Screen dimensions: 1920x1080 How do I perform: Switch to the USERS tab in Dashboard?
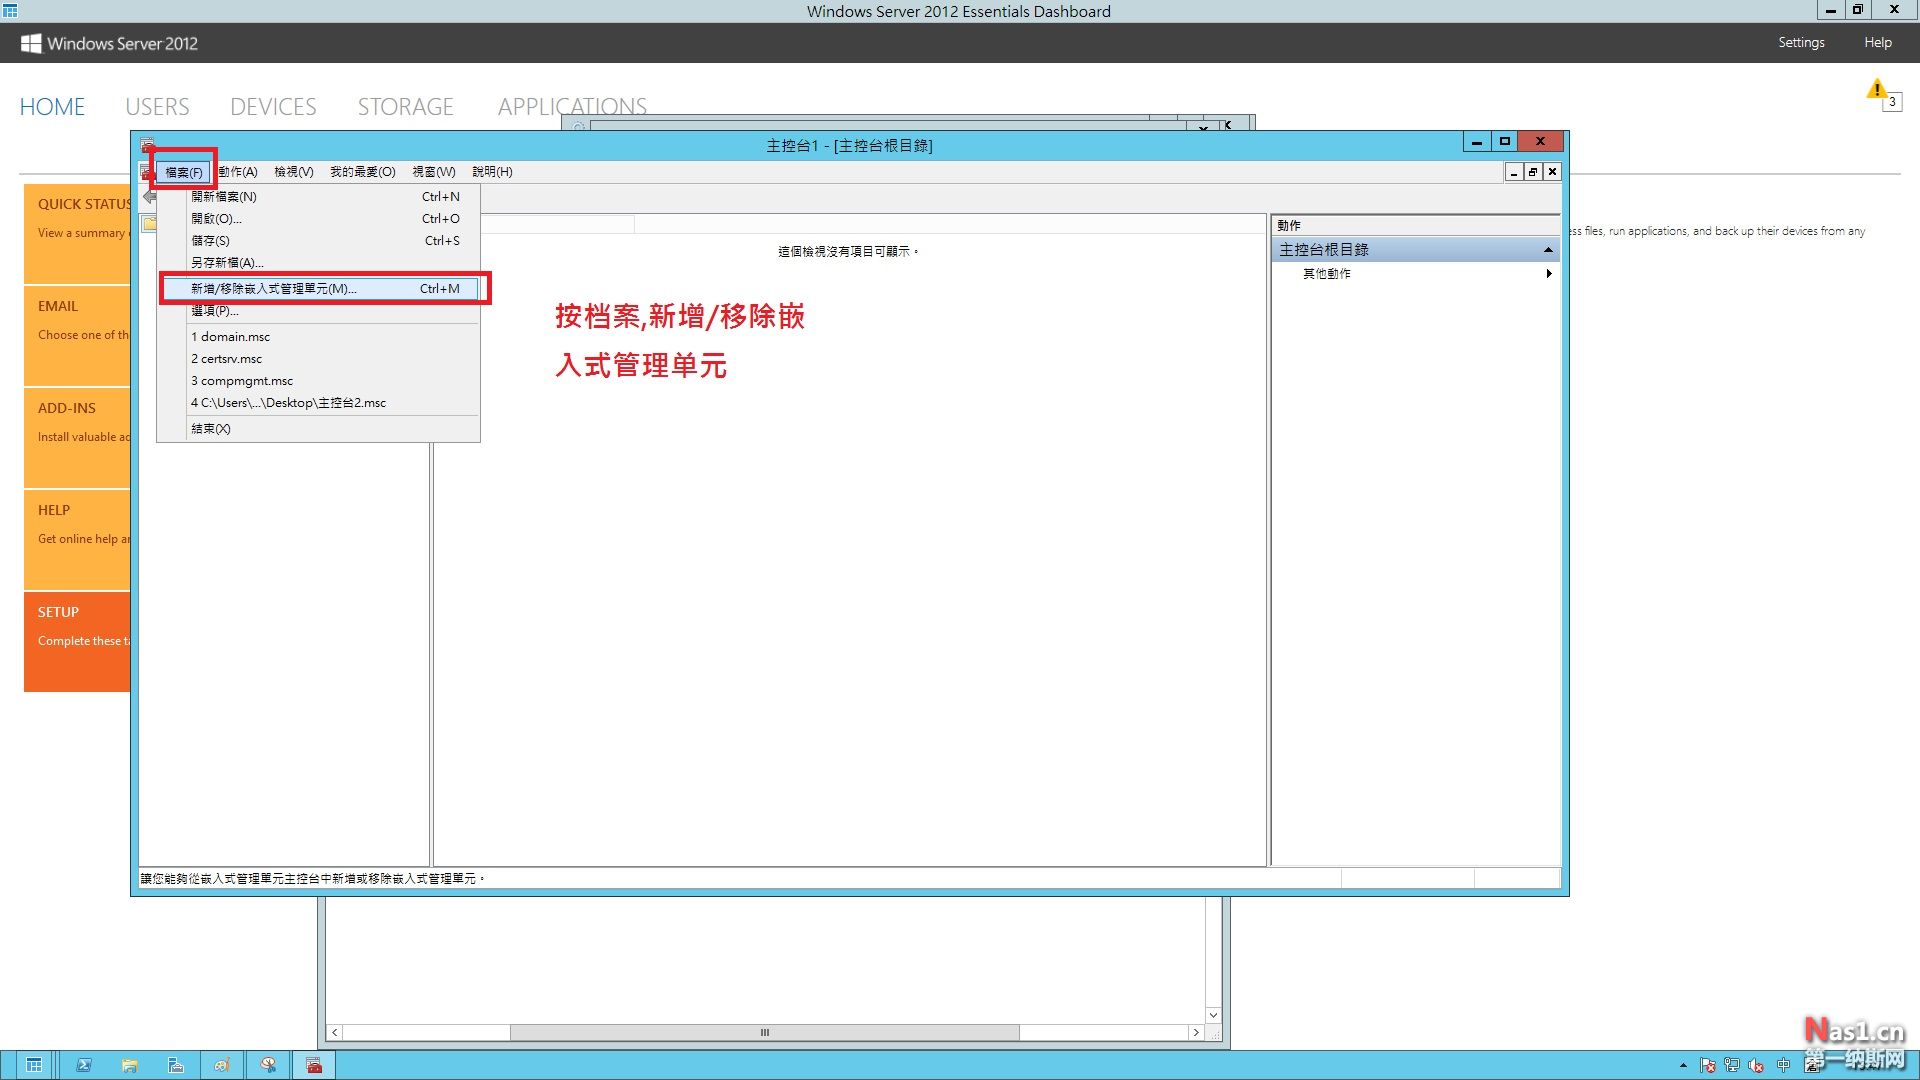click(x=157, y=107)
